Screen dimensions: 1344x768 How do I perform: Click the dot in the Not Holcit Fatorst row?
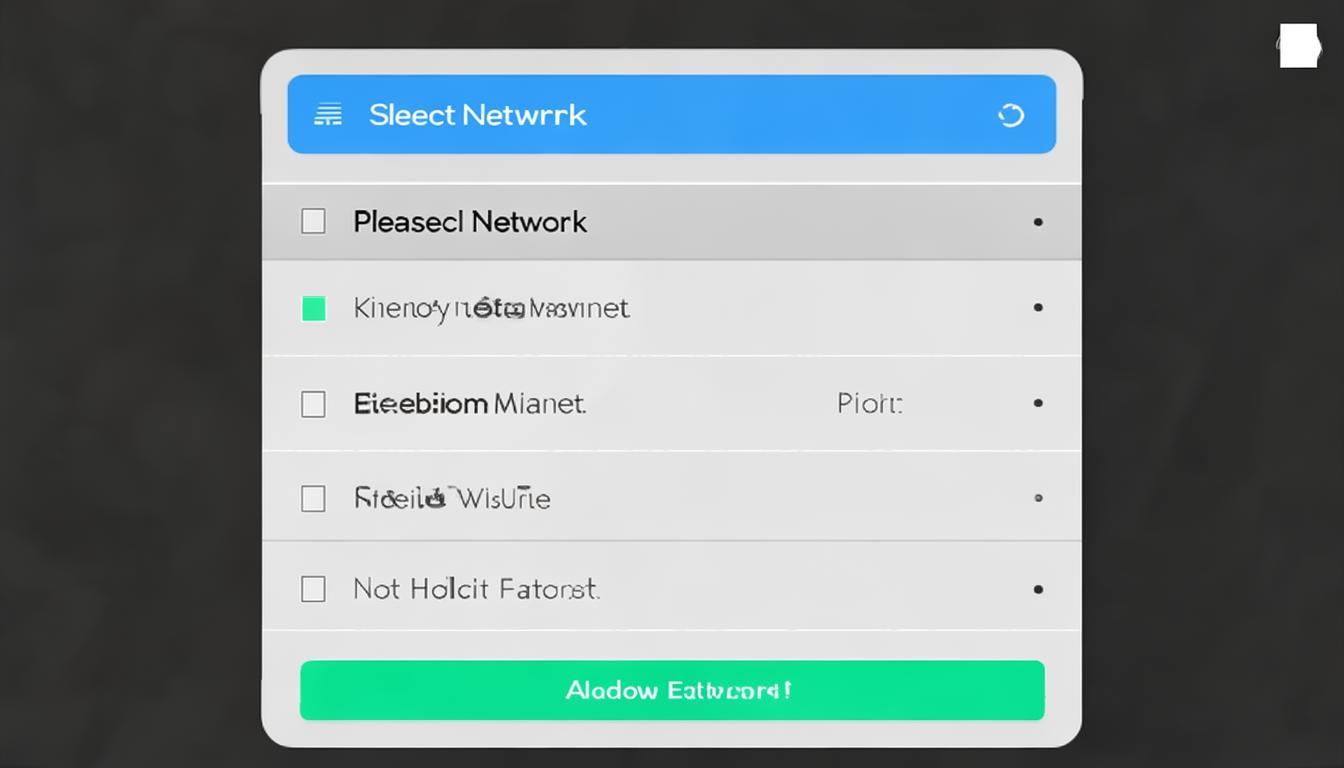tap(1038, 589)
